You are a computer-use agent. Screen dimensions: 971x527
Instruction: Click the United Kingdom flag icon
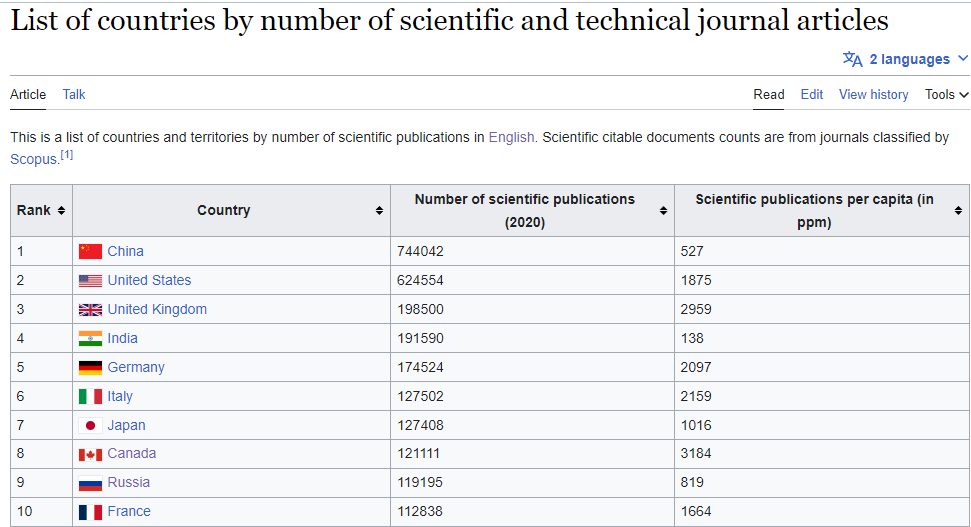tap(90, 310)
